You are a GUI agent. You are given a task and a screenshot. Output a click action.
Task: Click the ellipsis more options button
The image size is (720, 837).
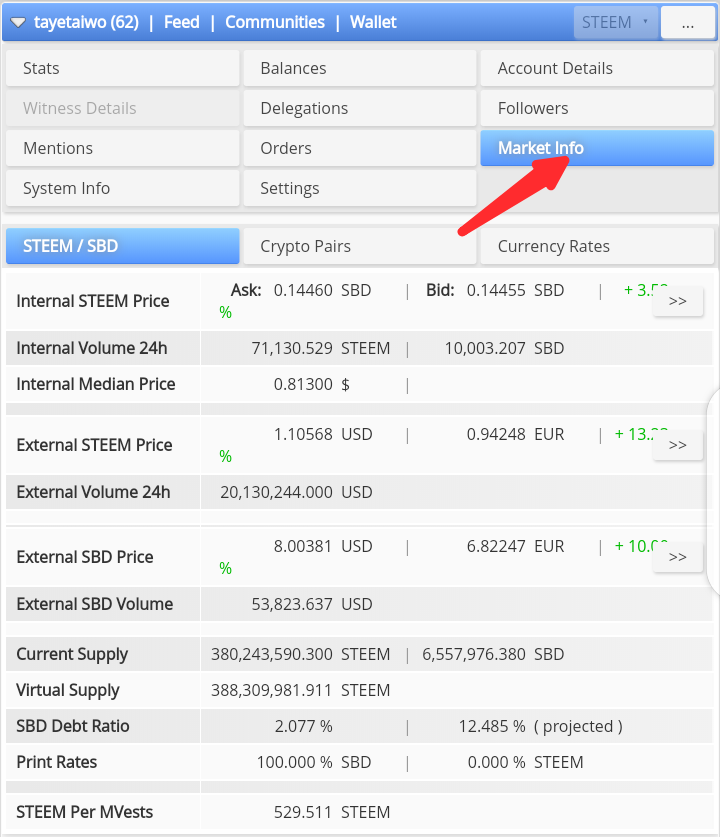click(687, 22)
